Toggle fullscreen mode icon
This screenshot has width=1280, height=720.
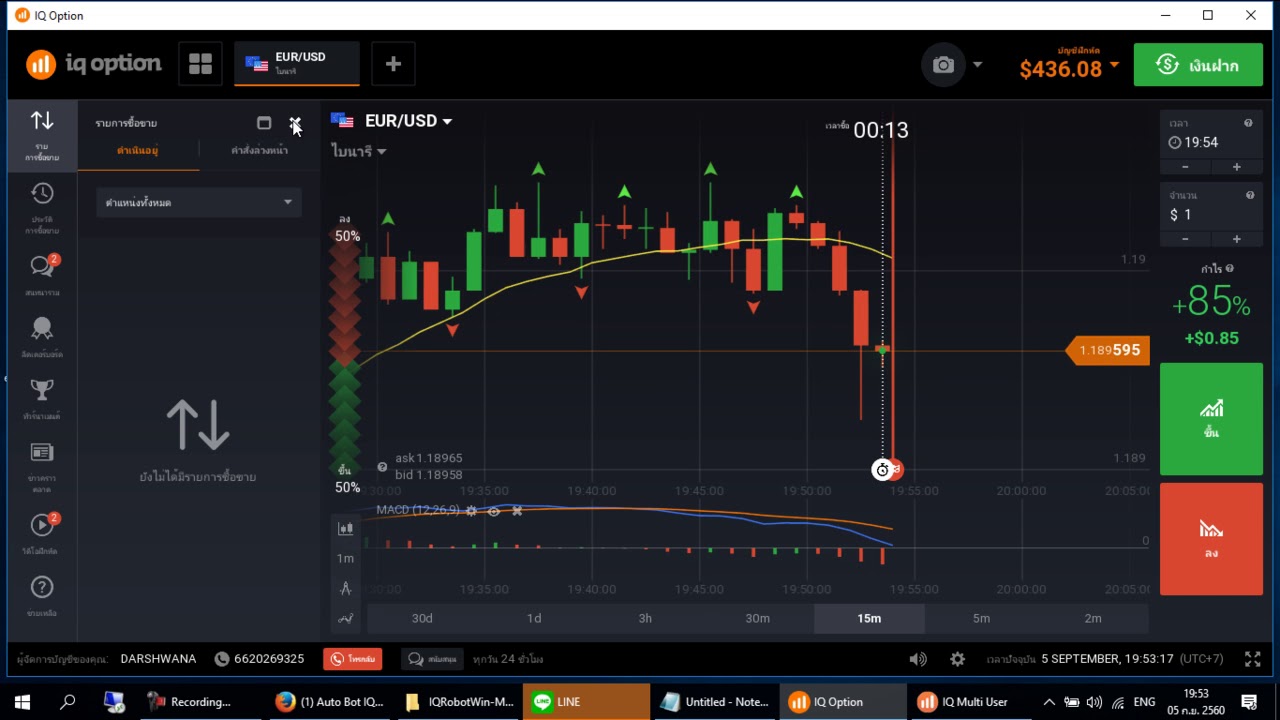pyautogui.click(x=1252, y=659)
